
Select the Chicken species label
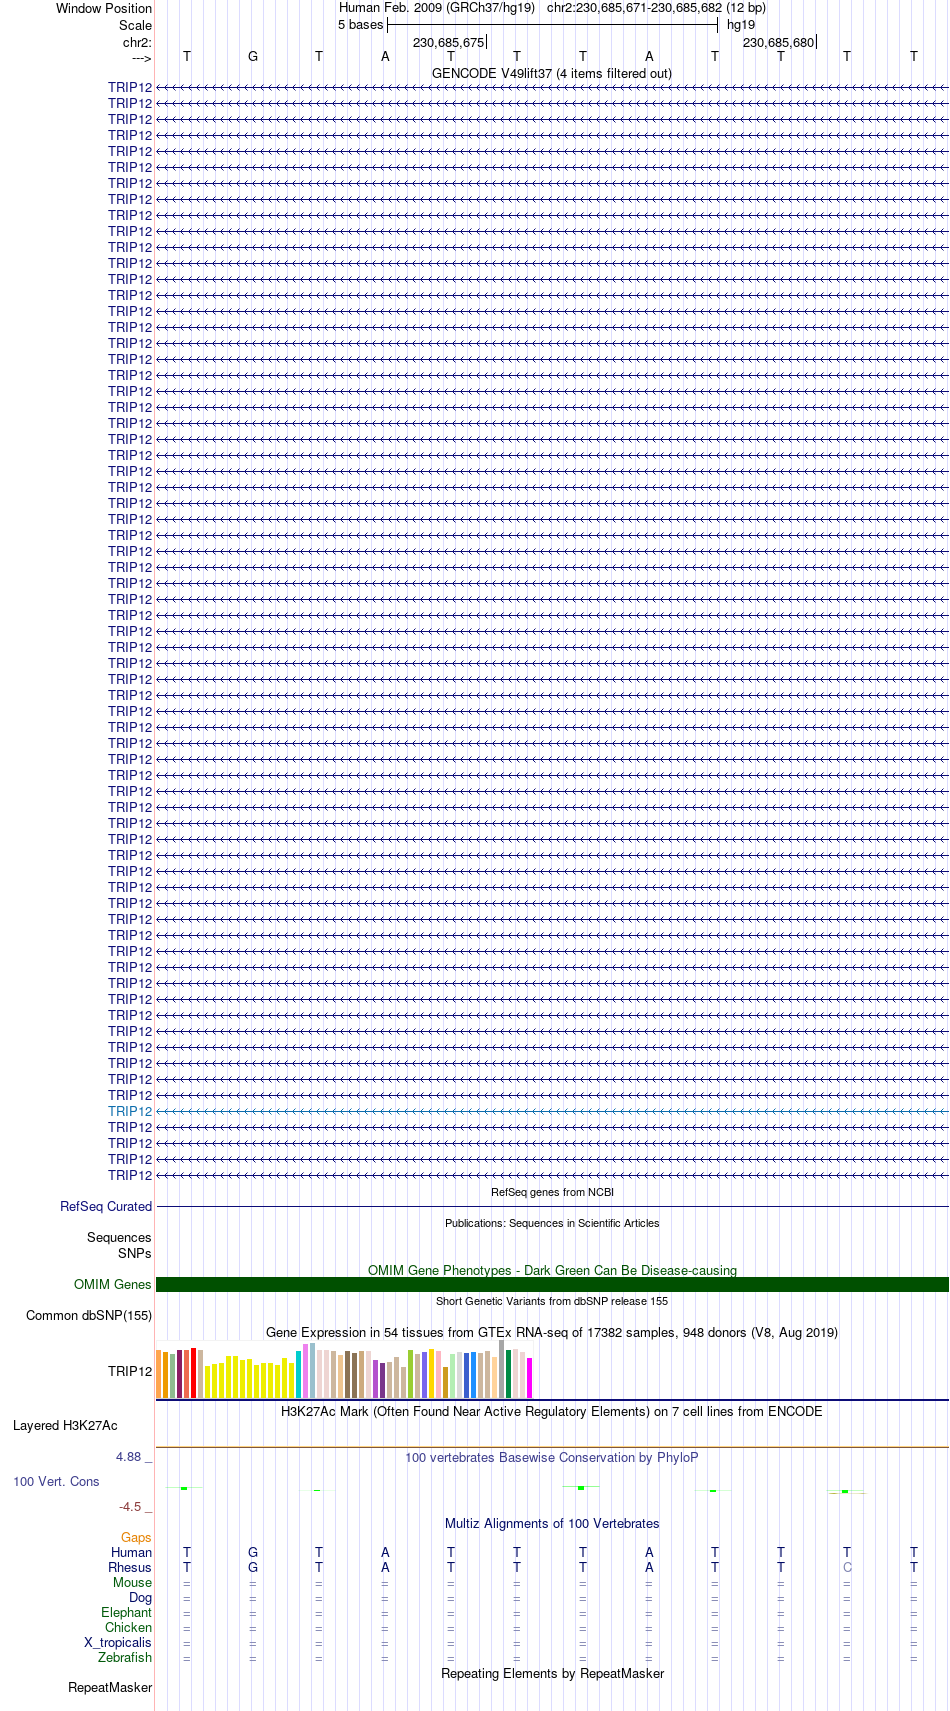(x=128, y=1627)
